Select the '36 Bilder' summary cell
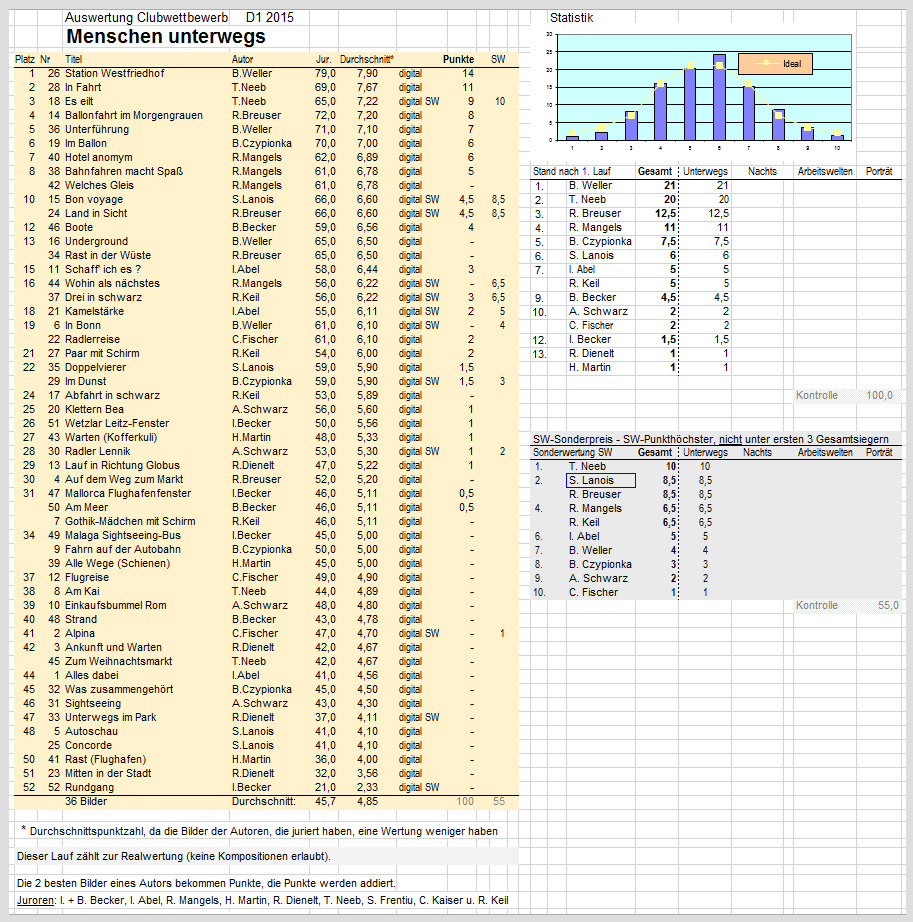Screen dimensions: 913x922 [x=86, y=801]
